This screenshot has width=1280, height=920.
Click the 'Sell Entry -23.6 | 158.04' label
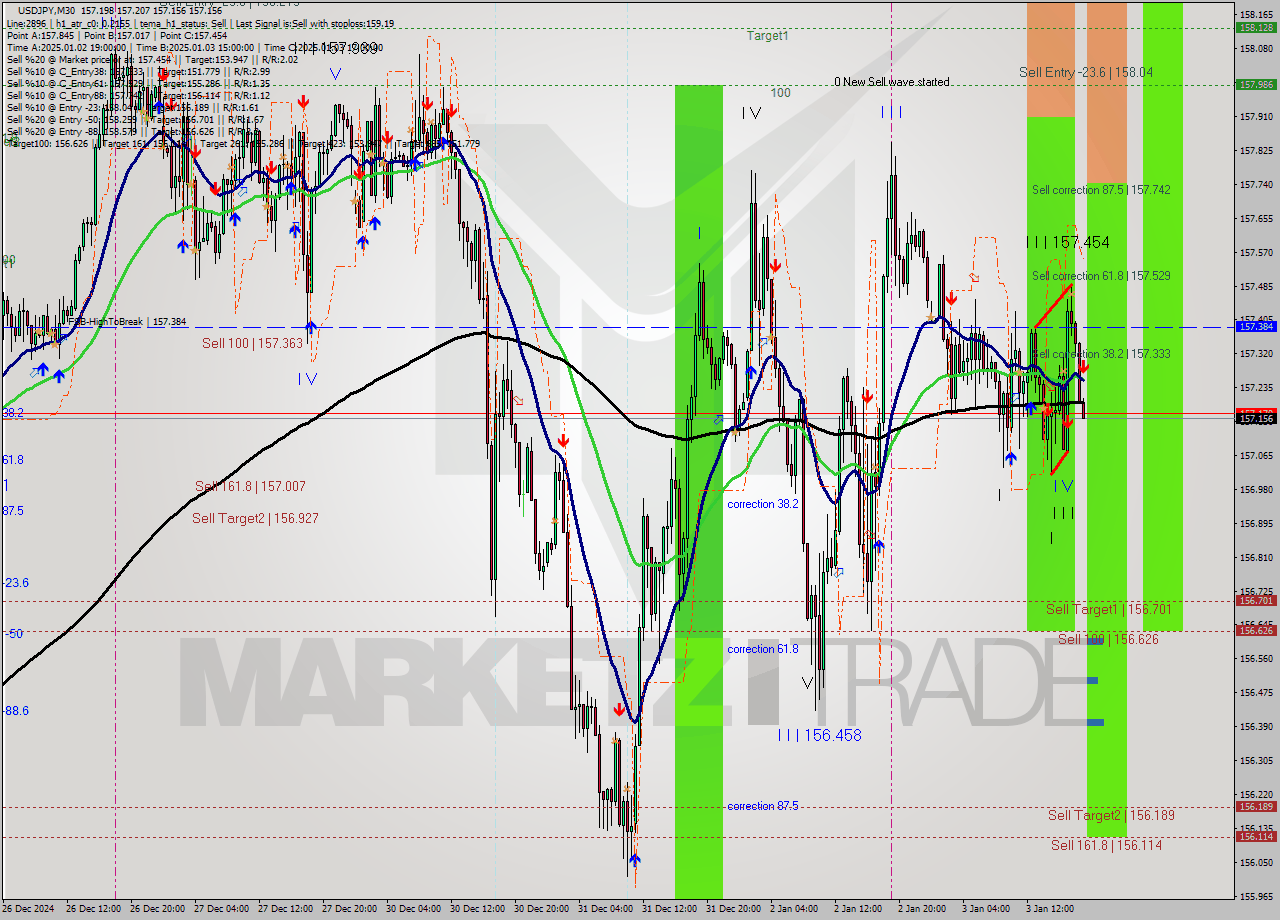point(1086,72)
